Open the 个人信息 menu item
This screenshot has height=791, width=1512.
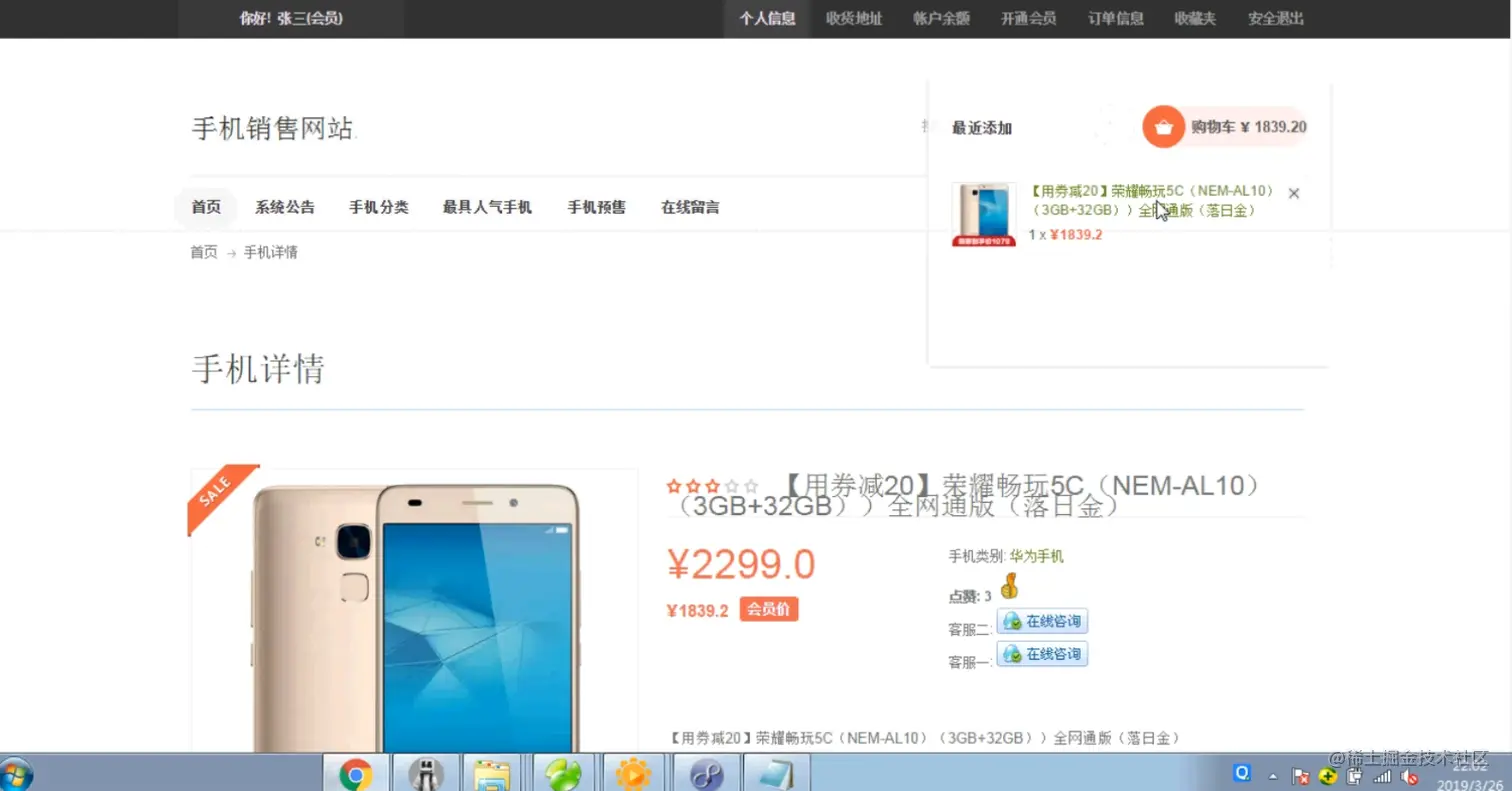(x=767, y=19)
